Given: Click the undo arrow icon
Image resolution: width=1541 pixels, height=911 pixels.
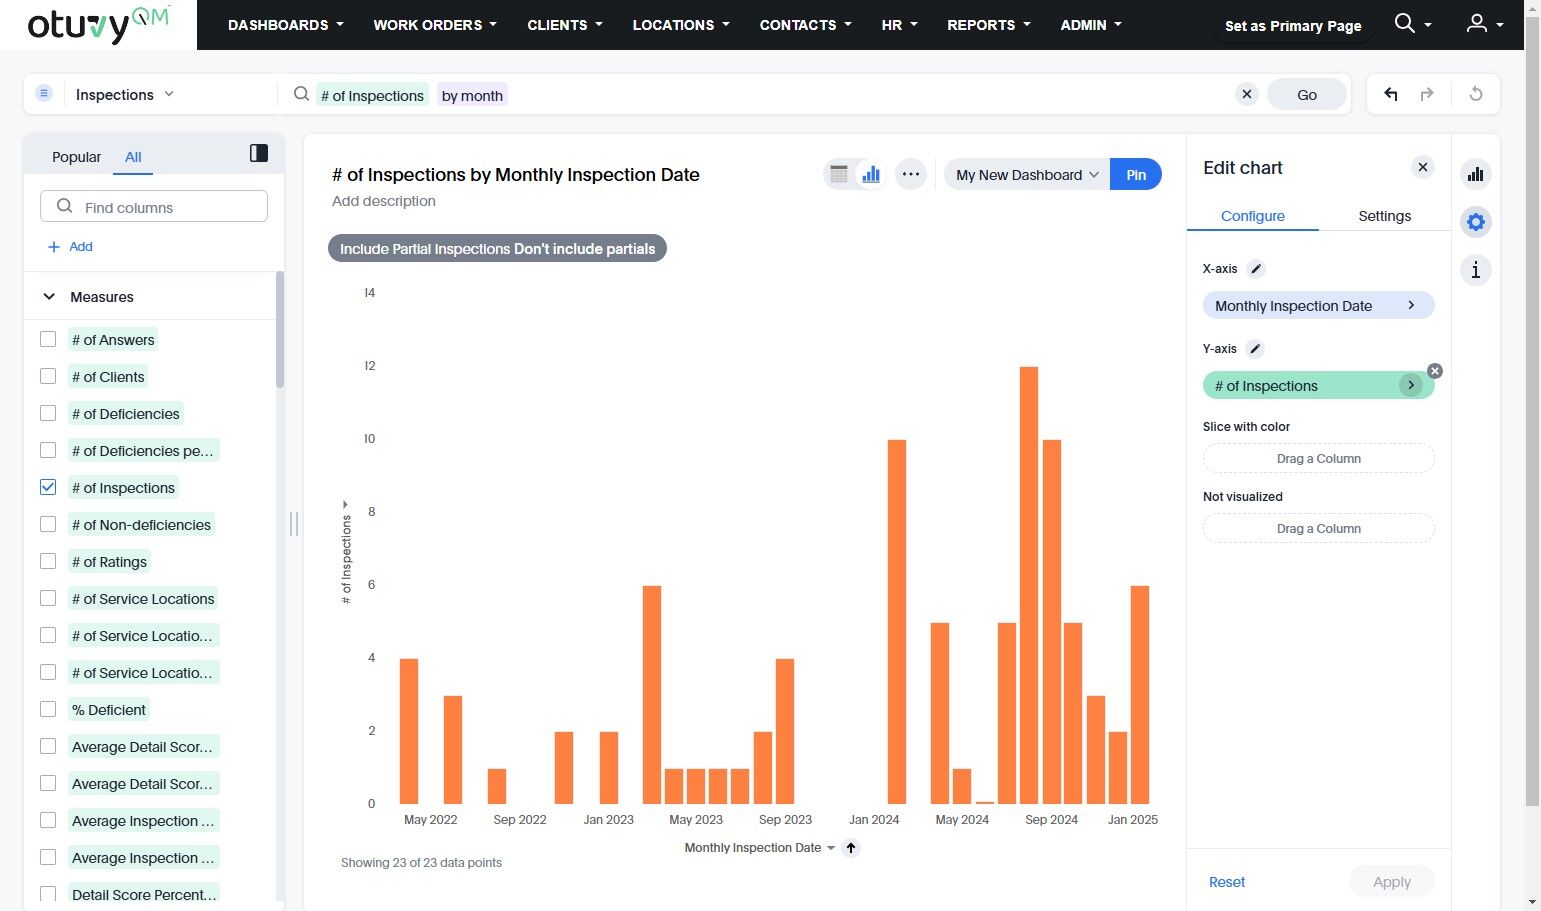Looking at the screenshot, I should click(1390, 94).
